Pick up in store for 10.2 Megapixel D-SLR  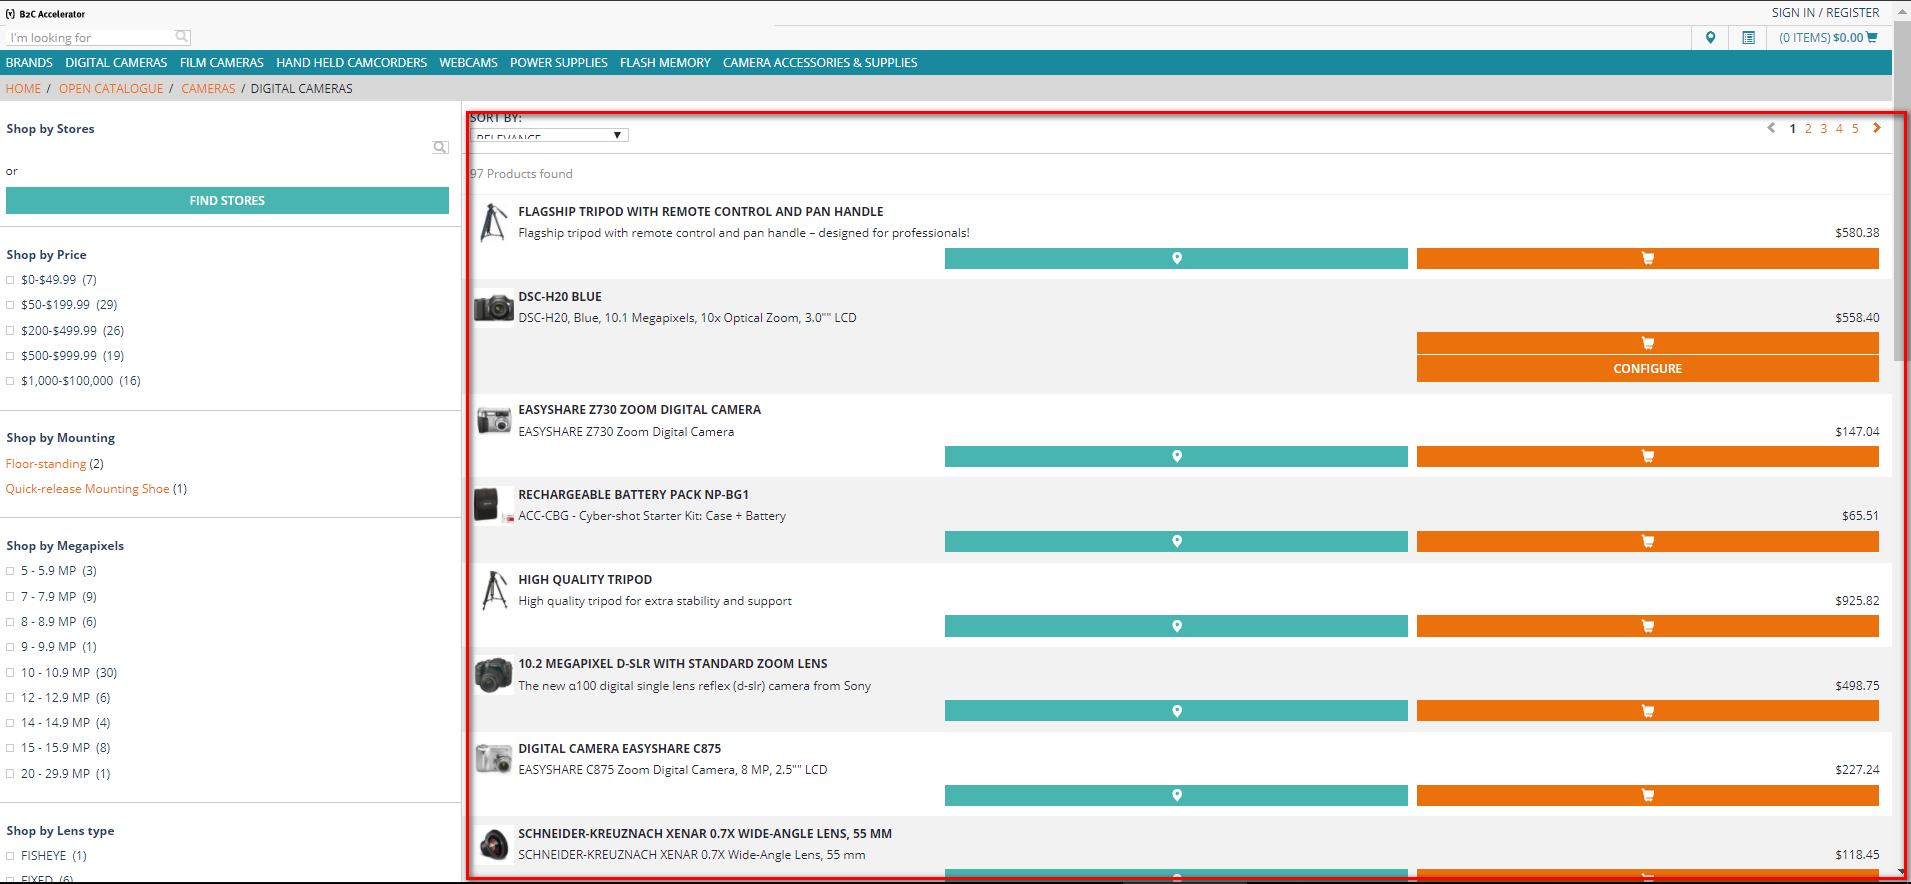pos(1176,711)
